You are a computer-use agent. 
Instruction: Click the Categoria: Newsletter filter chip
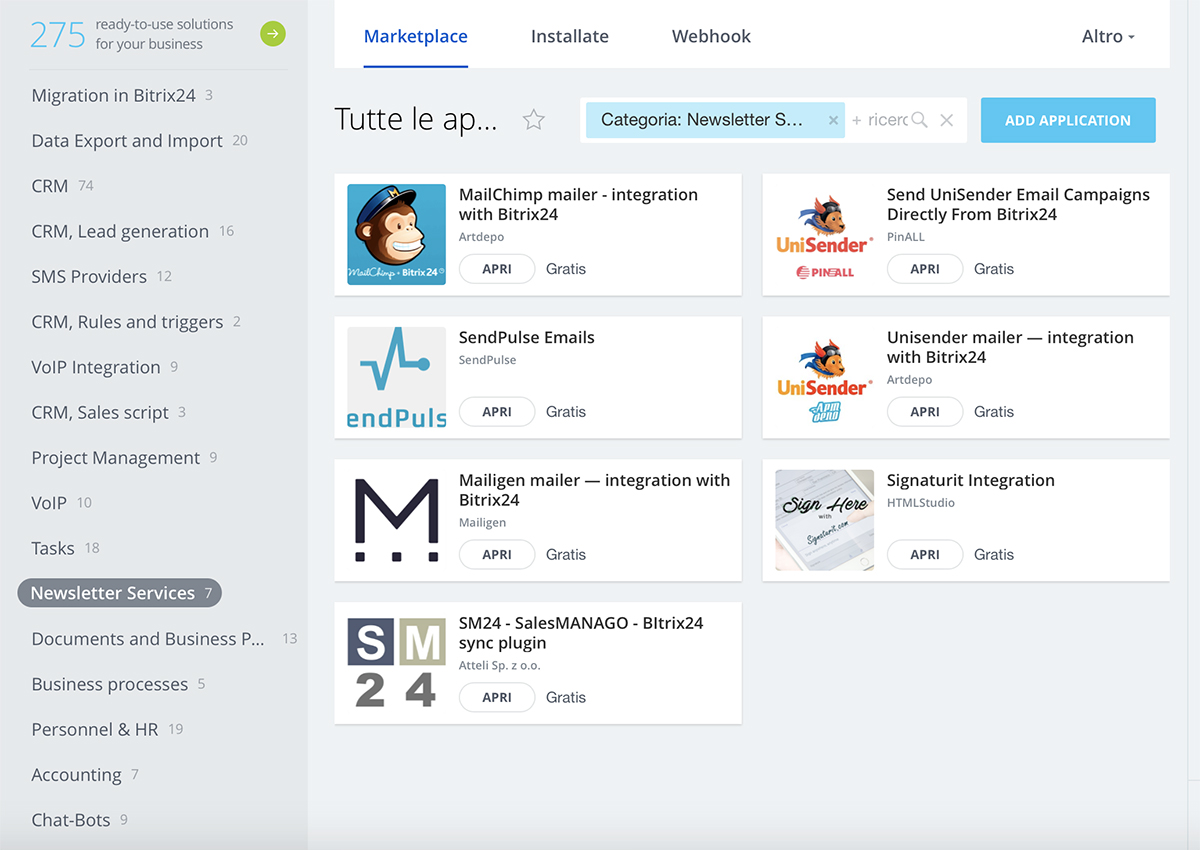pyautogui.click(x=715, y=120)
